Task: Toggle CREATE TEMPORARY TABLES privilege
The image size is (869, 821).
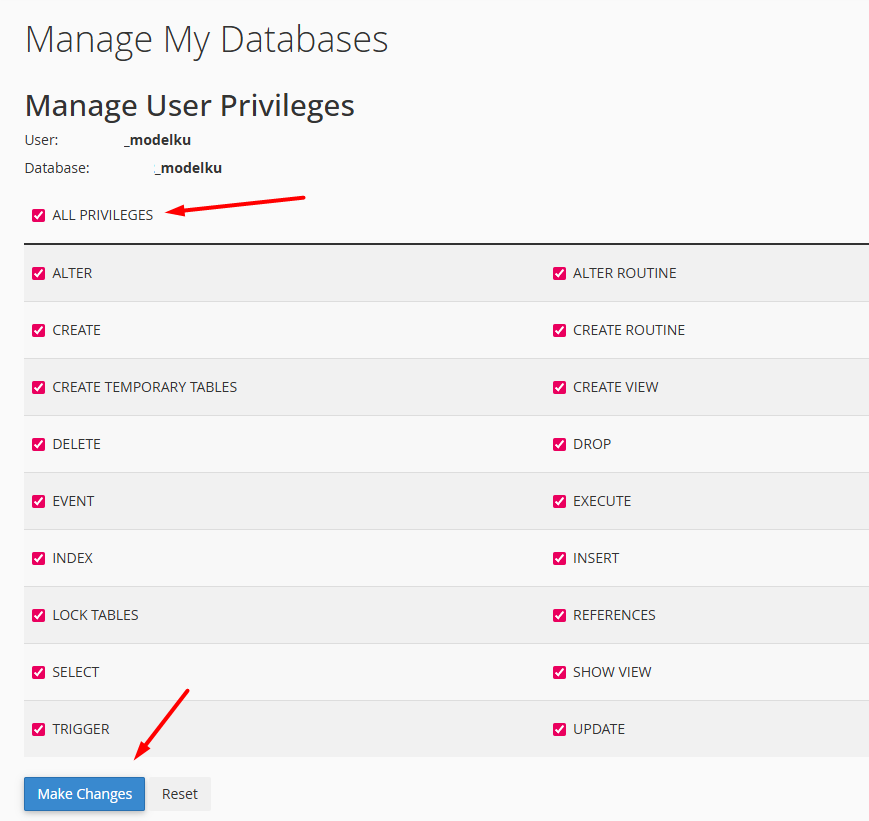Action: 38,386
